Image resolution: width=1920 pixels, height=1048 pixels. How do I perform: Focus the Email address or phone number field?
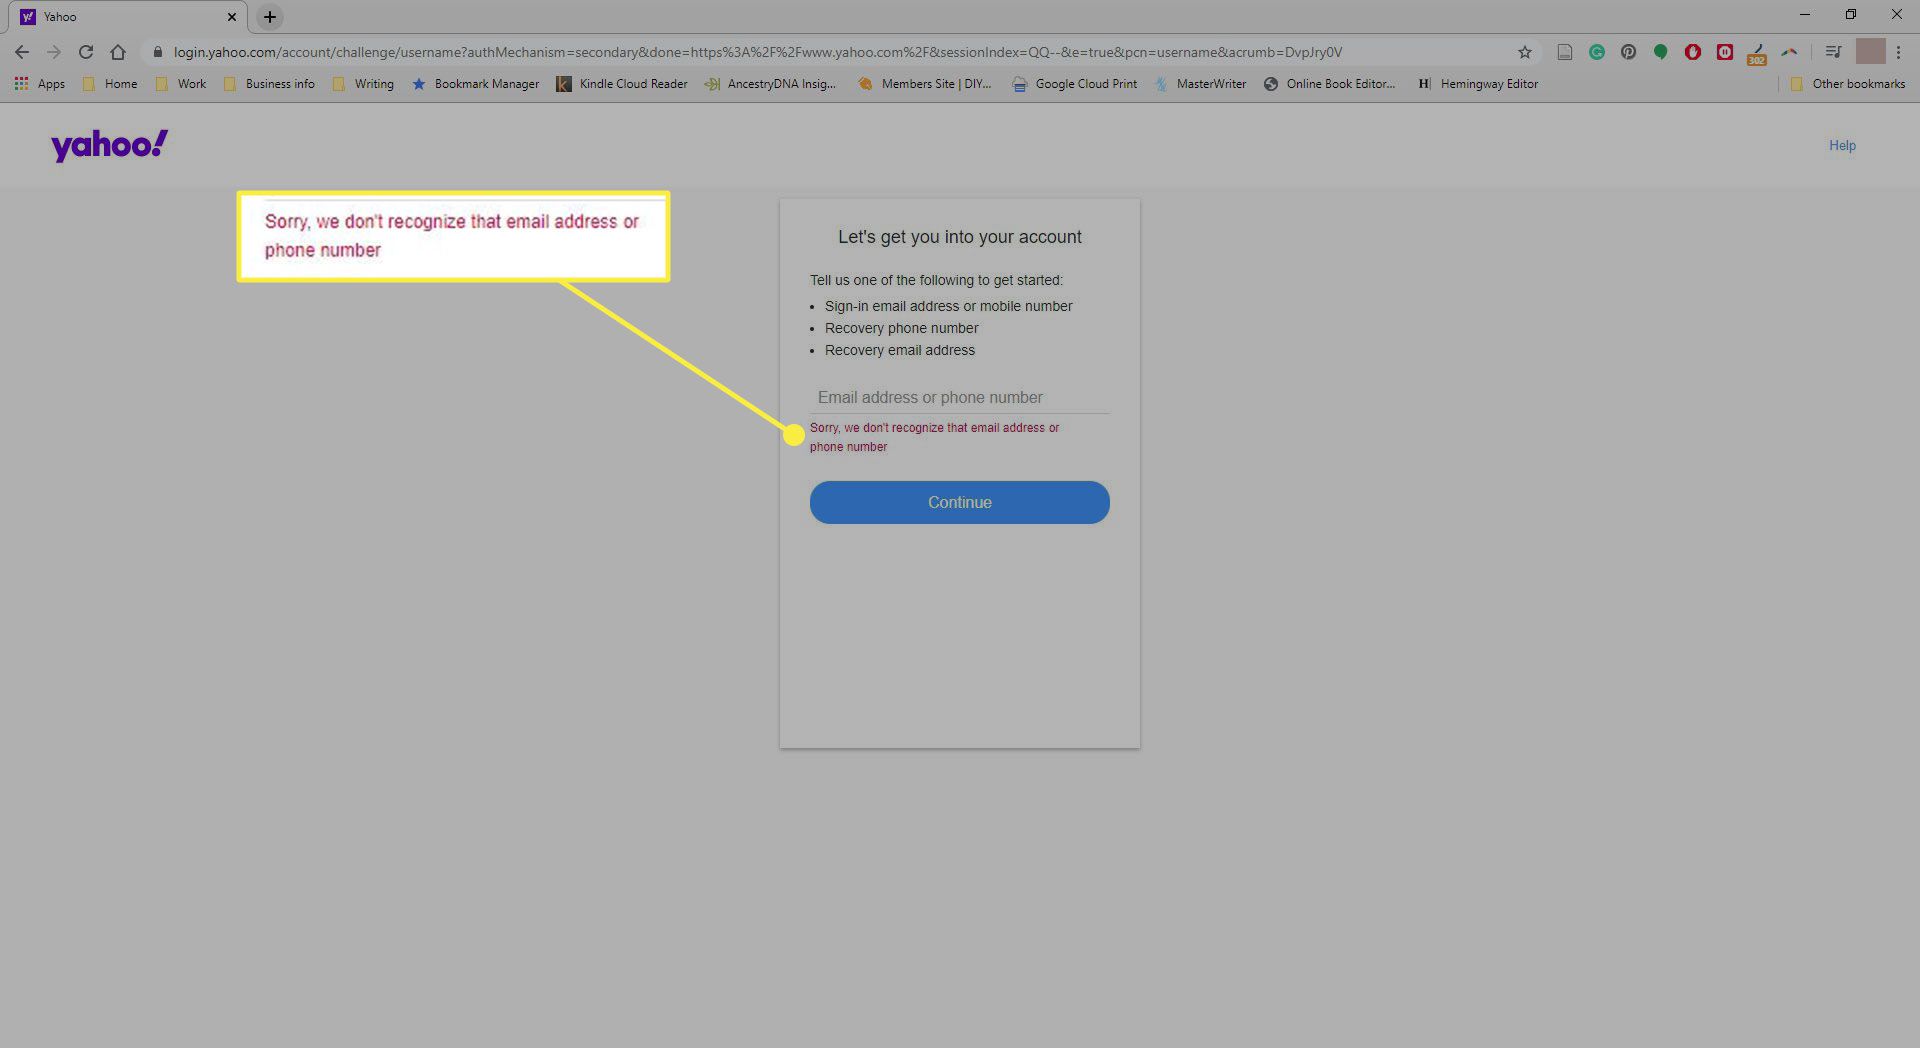[x=959, y=397]
